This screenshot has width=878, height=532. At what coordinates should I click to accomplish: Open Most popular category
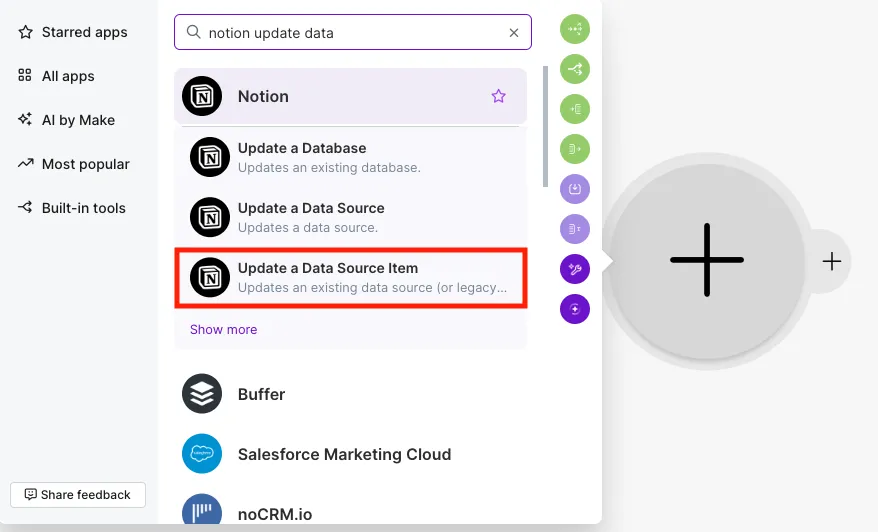73,164
